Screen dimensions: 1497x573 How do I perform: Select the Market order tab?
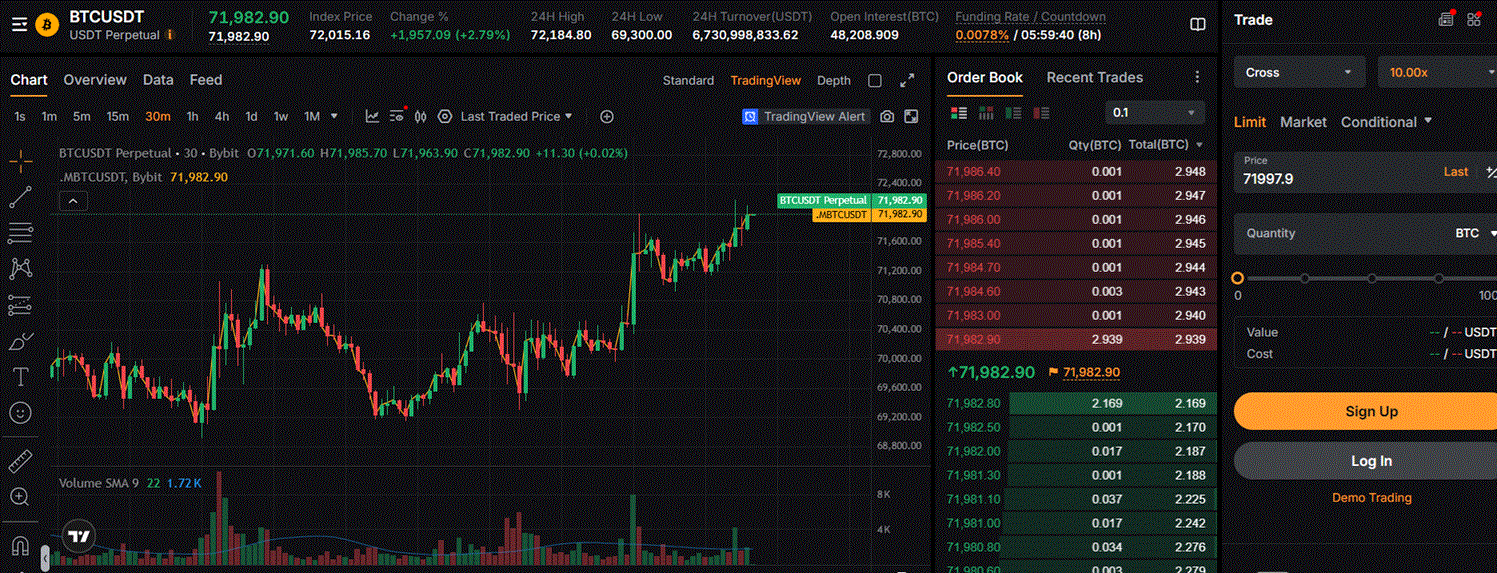pyautogui.click(x=1303, y=122)
